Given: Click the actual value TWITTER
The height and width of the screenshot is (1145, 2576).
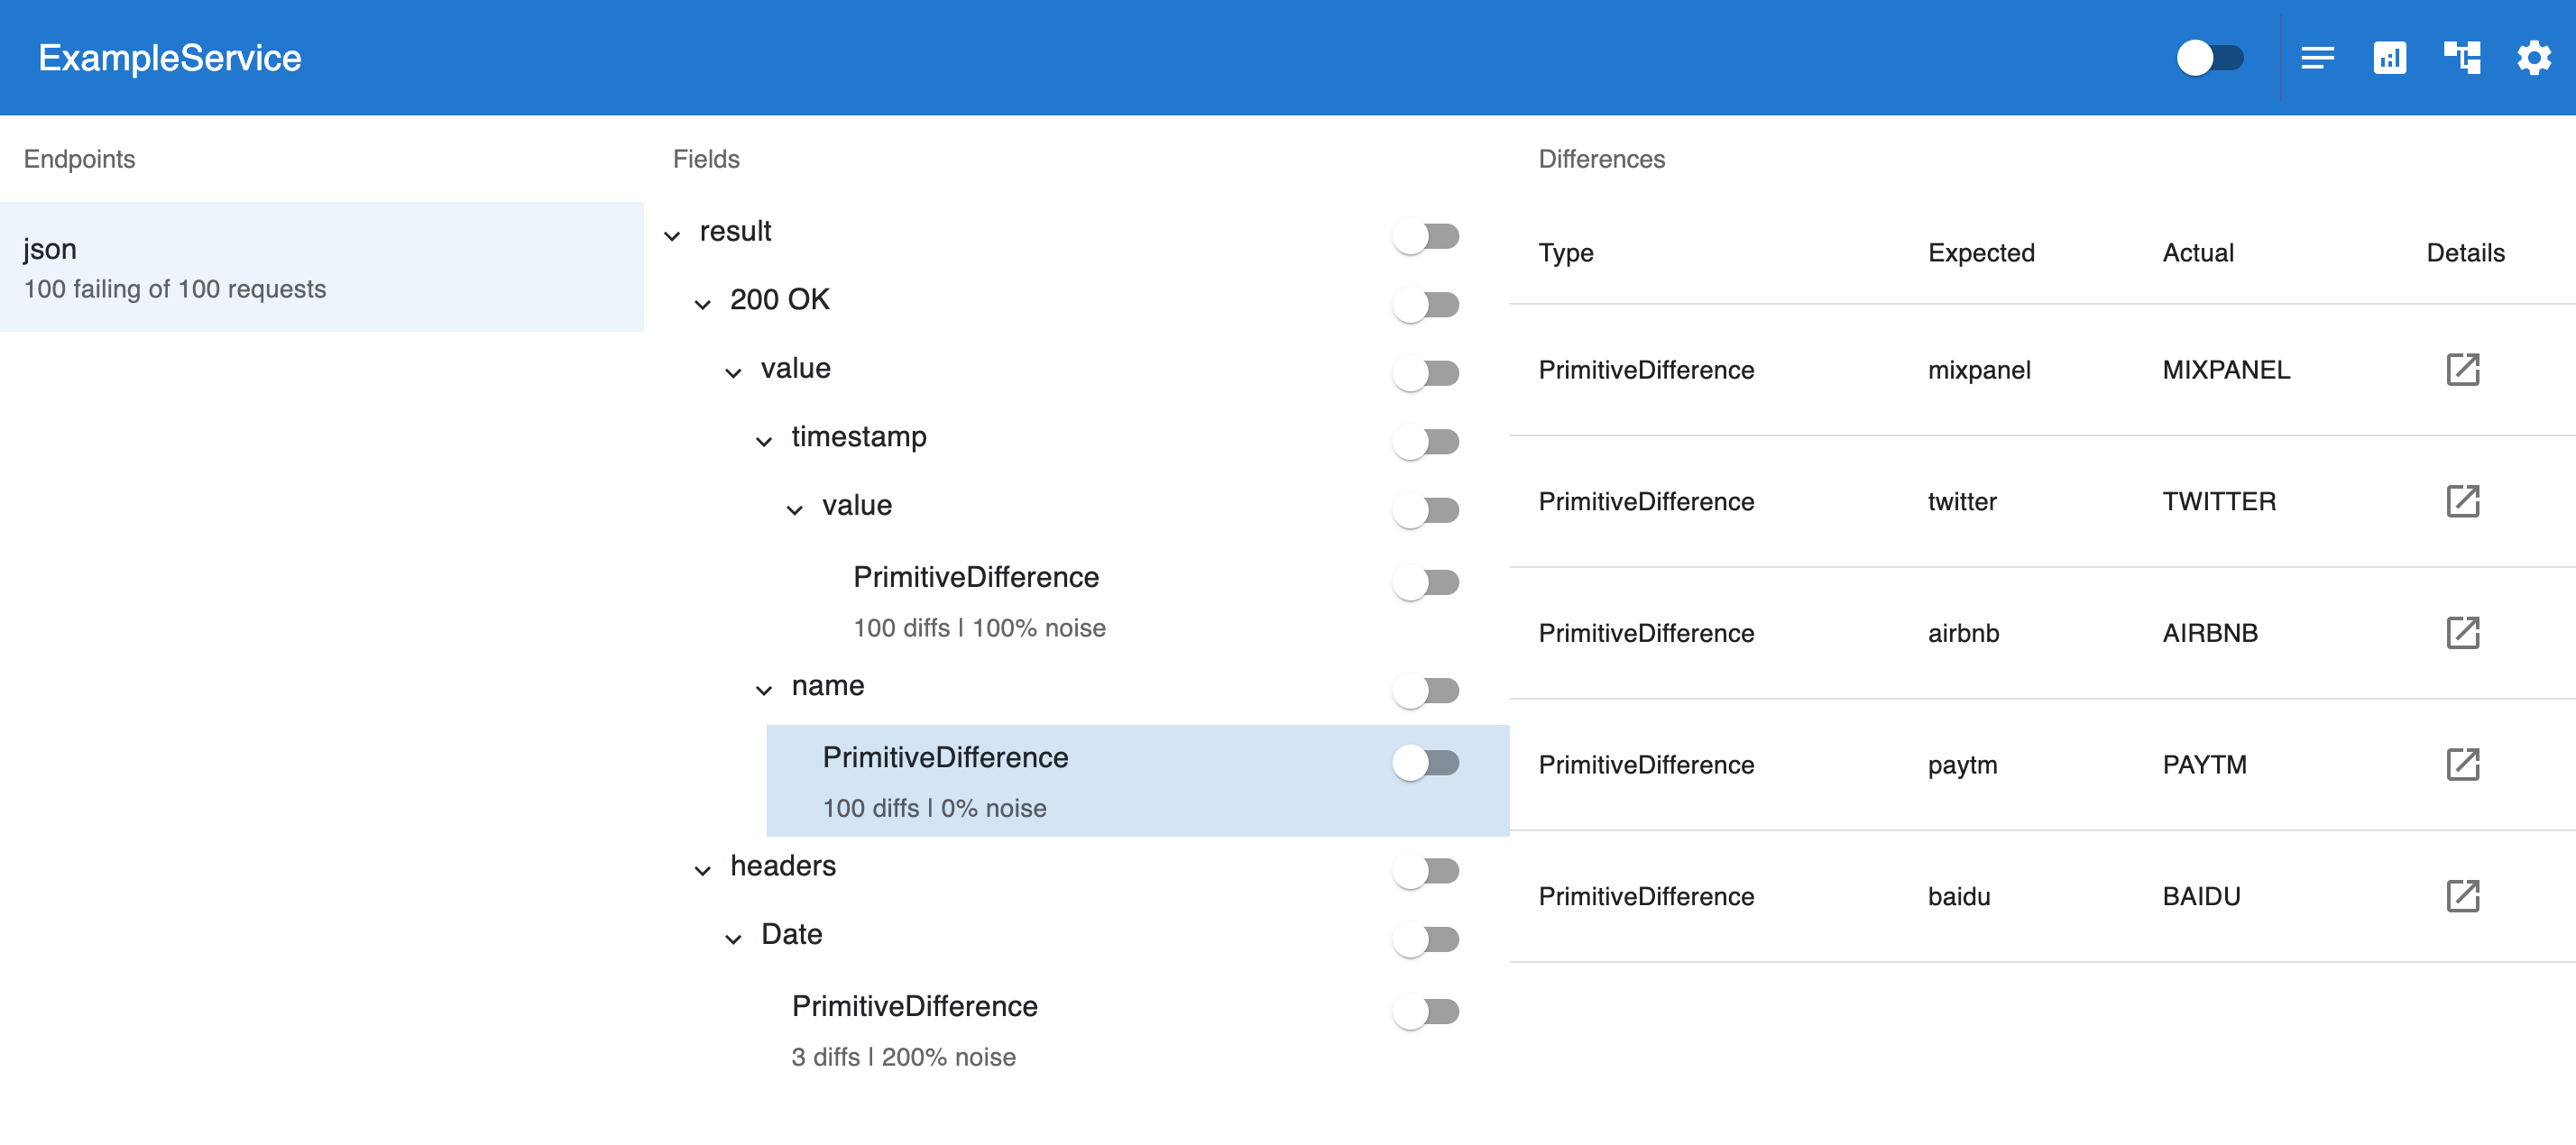Looking at the screenshot, I should click(x=2219, y=501).
